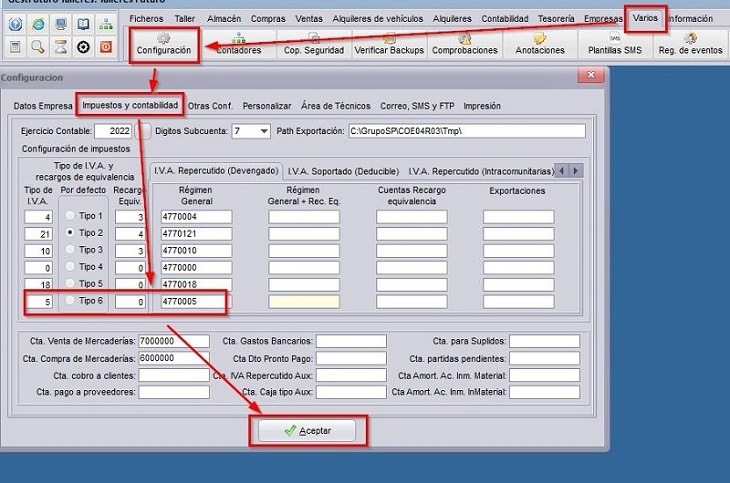
Task: Select the Tipo 4 radio option
Action: pyautogui.click(x=70, y=266)
